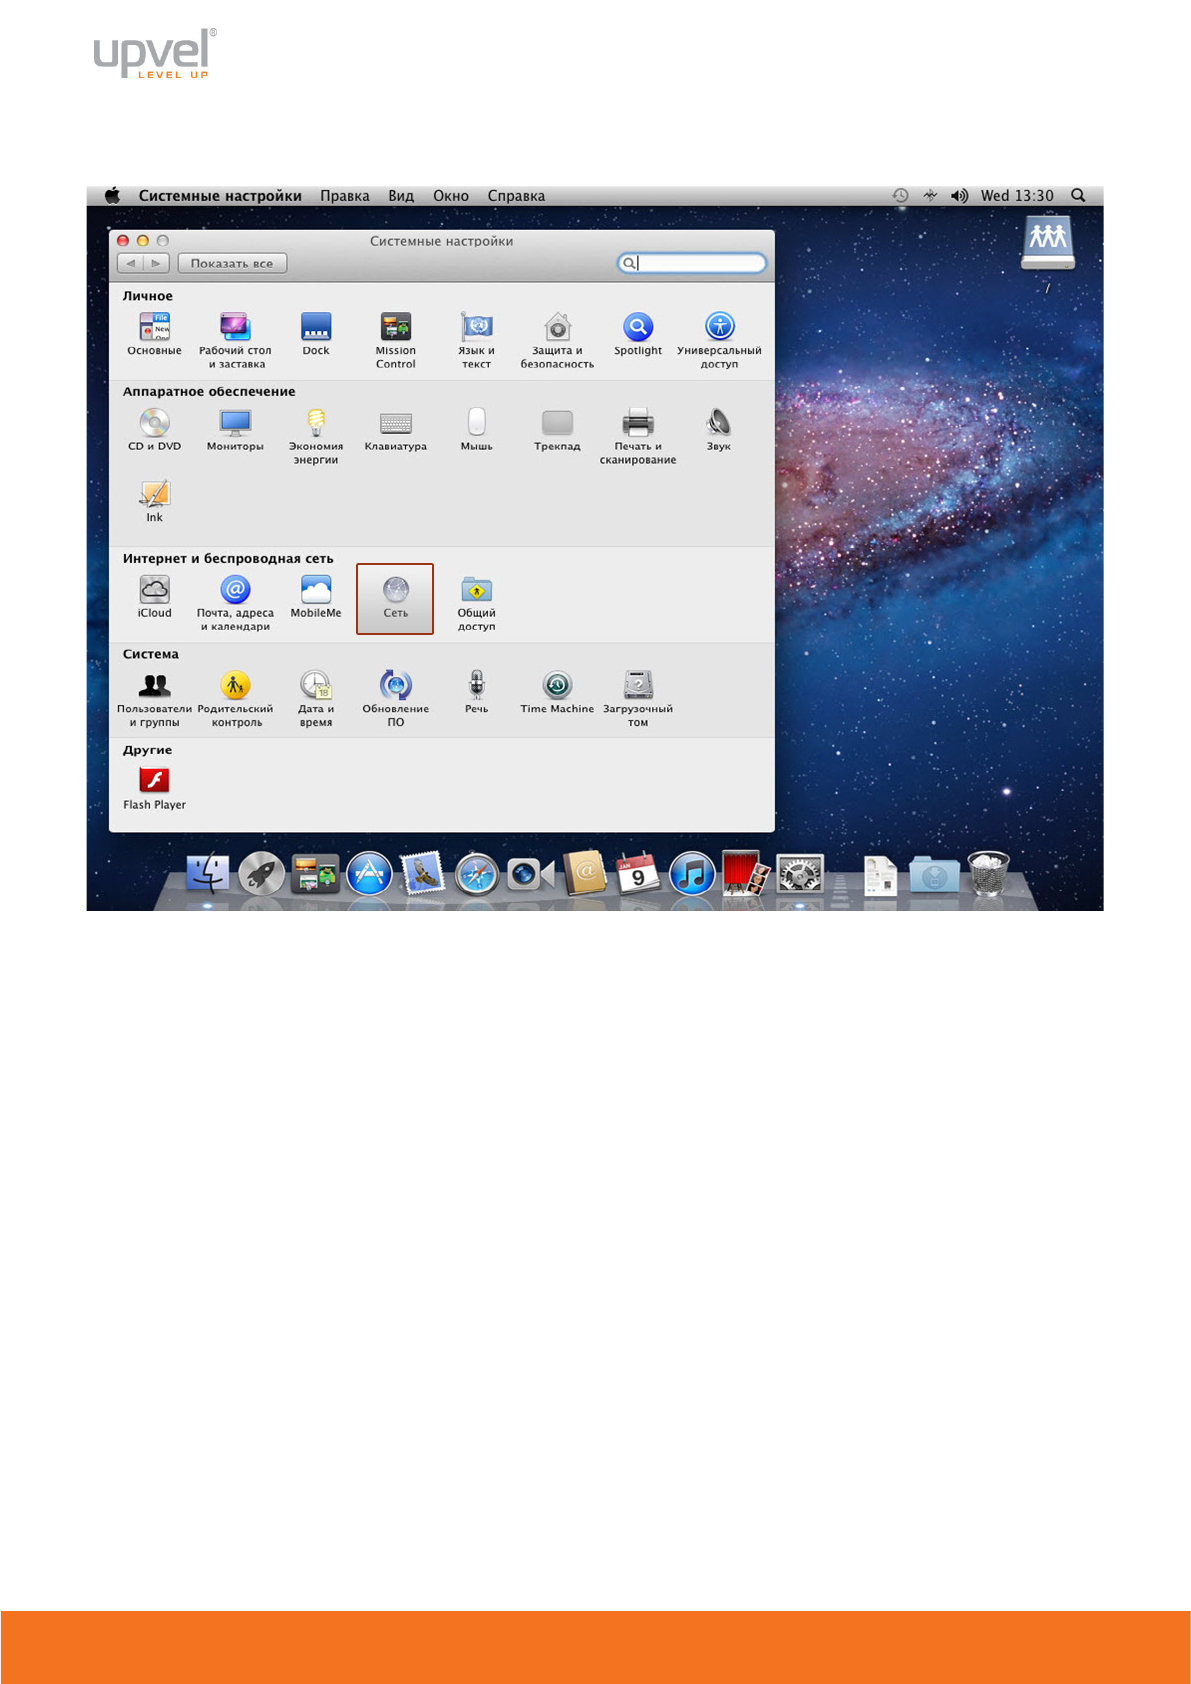Open the Правка menu

click(344, 196)
